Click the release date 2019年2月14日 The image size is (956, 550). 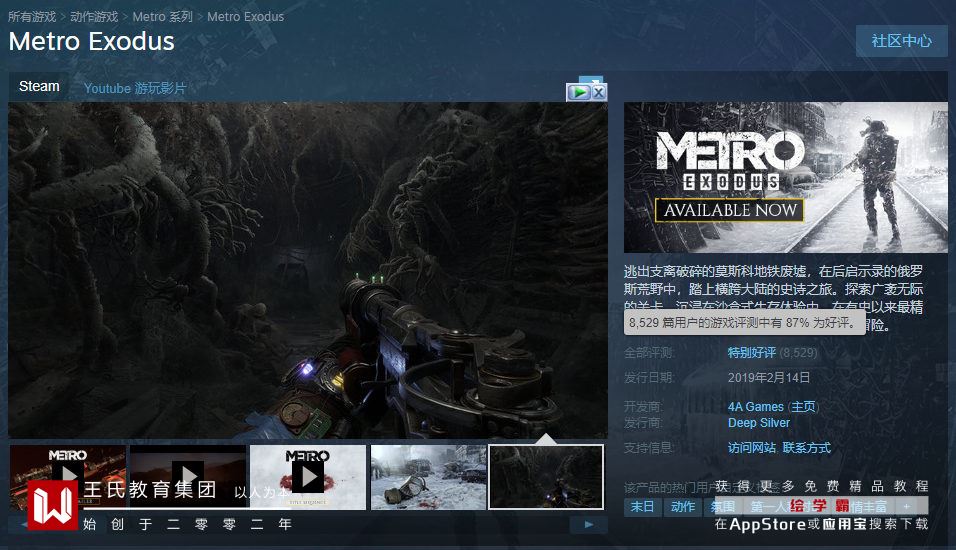[769, 377]
